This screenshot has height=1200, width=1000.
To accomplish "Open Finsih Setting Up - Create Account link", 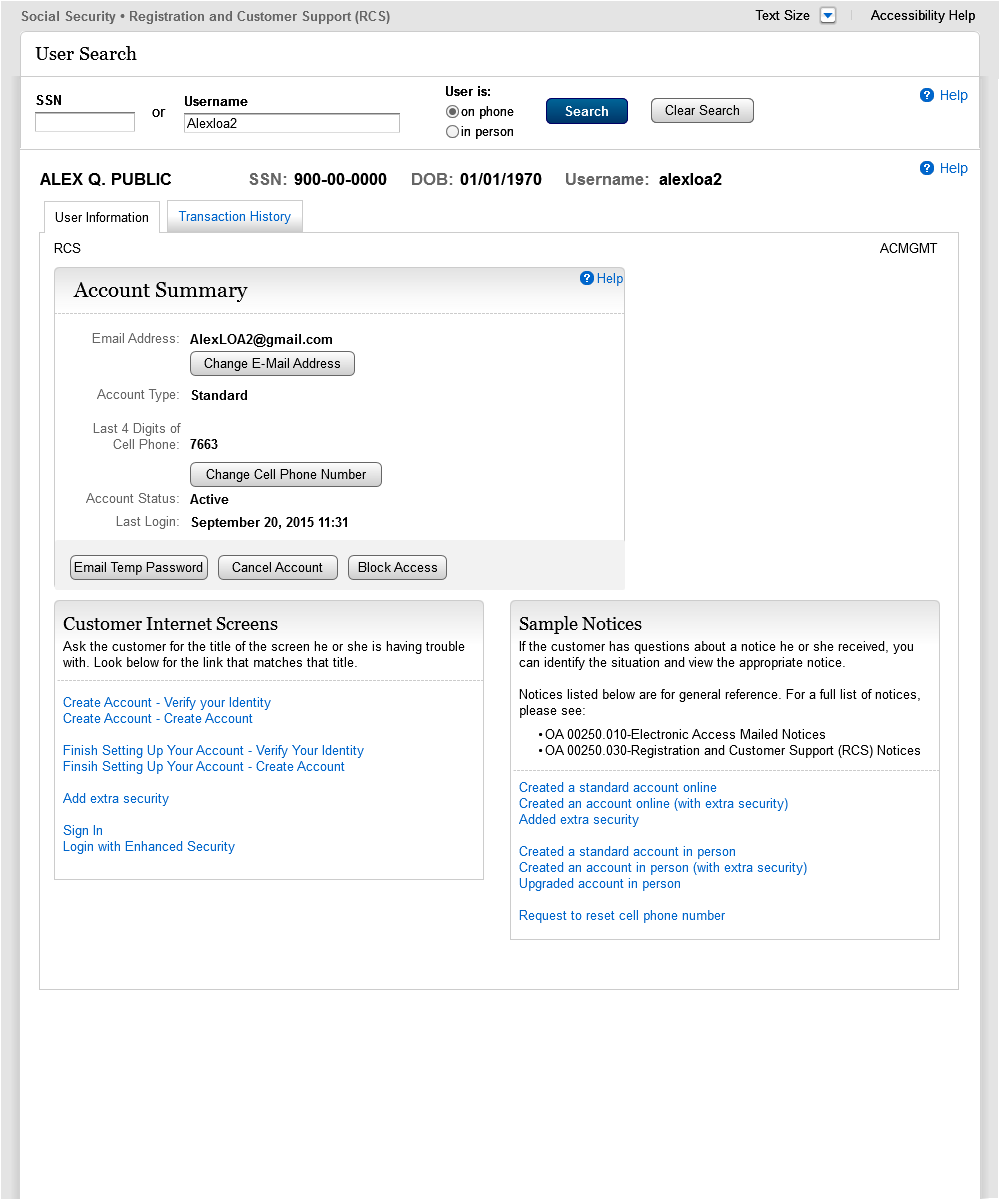I will [x=204, y=766].
